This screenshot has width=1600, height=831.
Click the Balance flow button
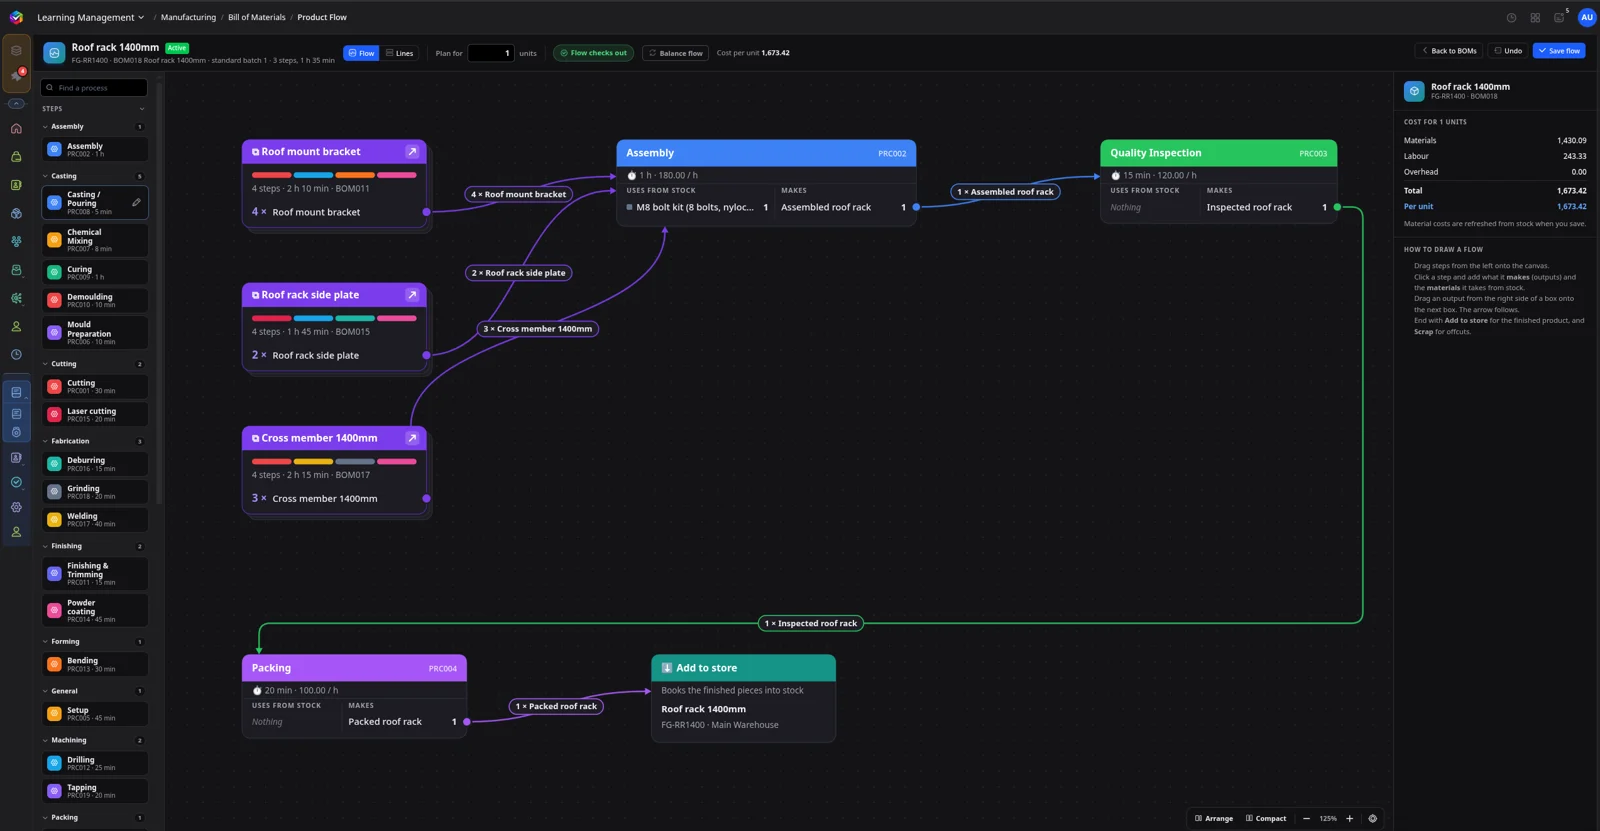pos(675,53)
